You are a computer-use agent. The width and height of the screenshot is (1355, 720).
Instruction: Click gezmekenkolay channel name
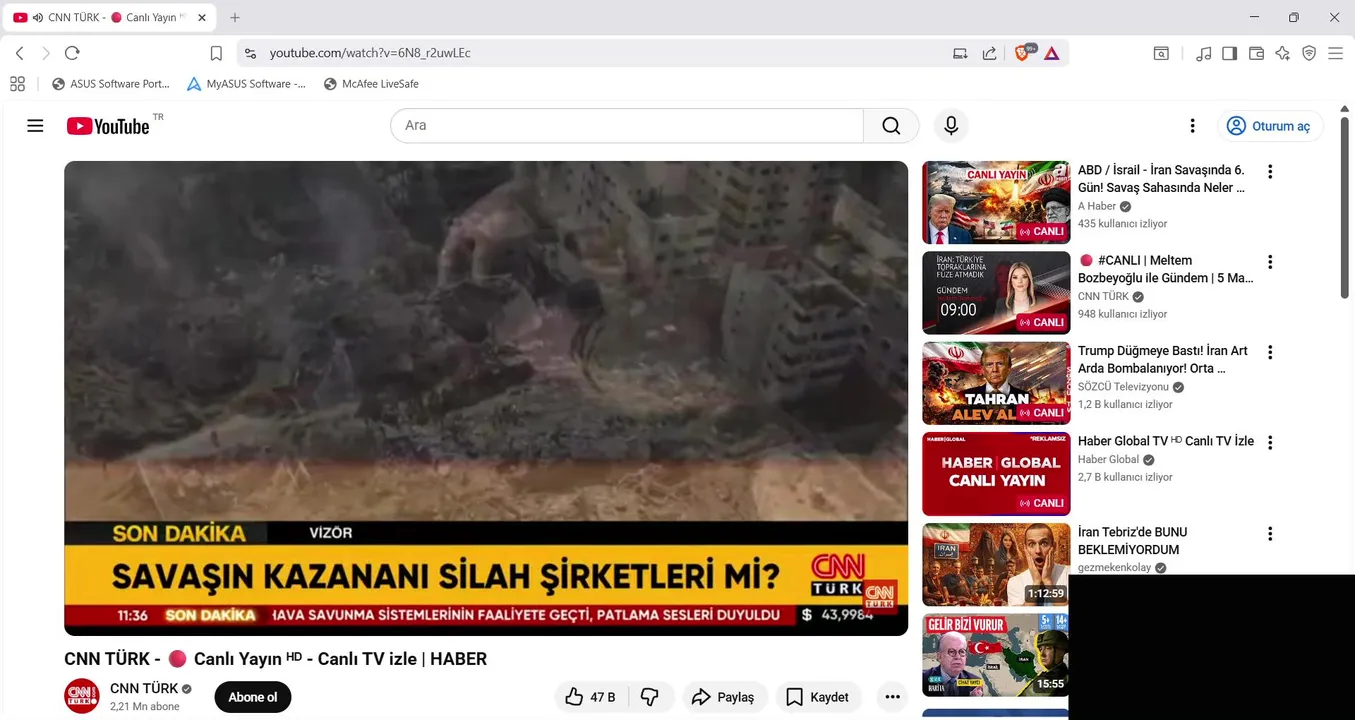click(x=1116, y=568)
